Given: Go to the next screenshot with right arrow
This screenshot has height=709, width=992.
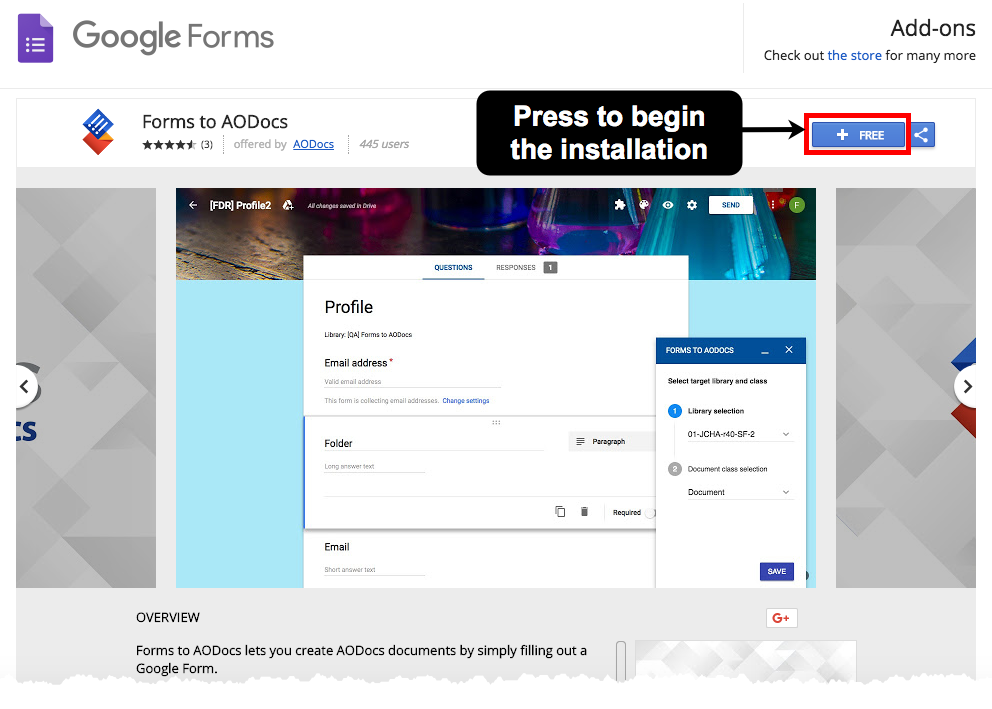Looking at the screenshot, I should tap(967, 386).
